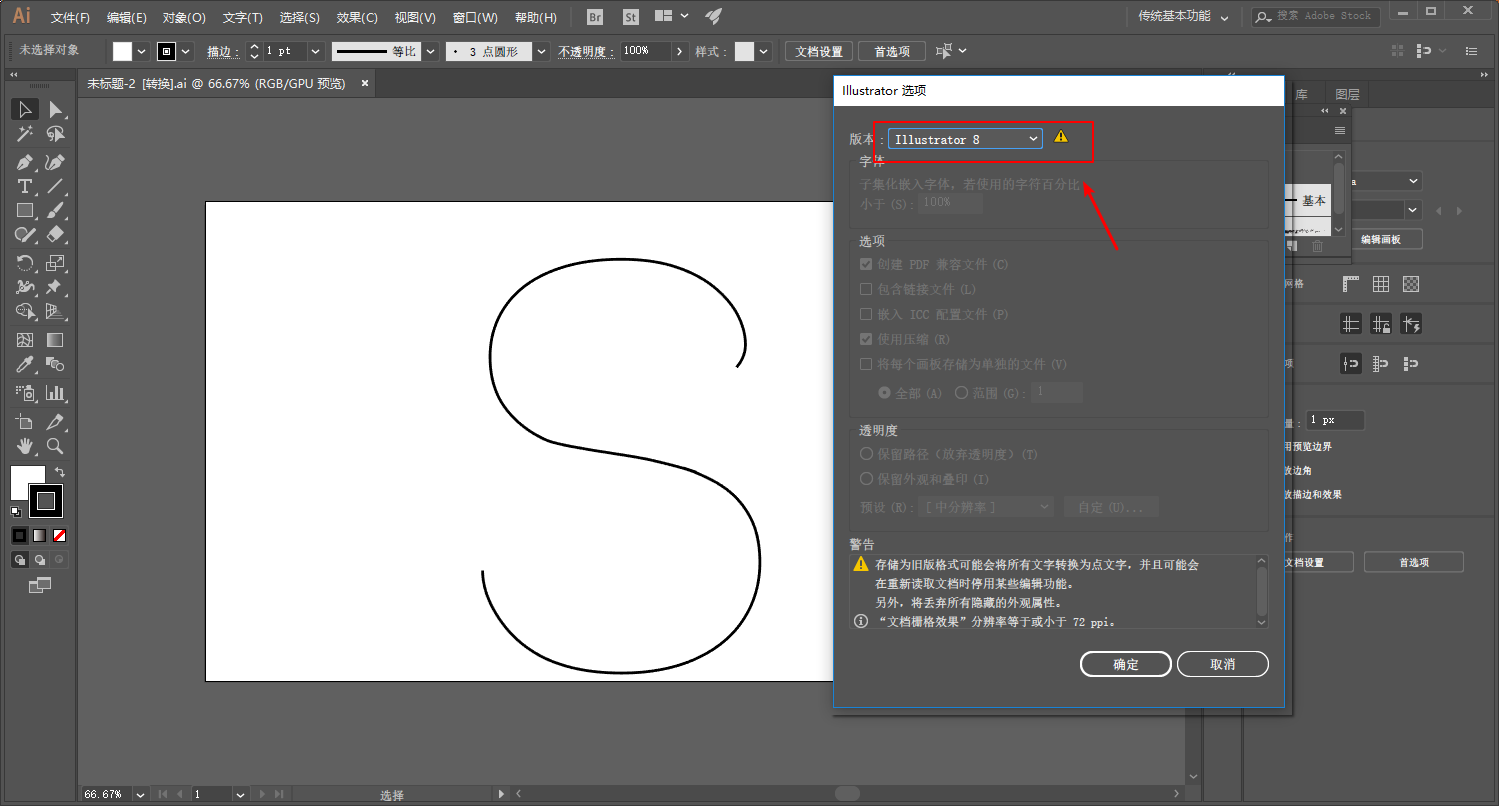
Task: Open Adobe Bridge via Br icon
Action: [x=595, y=17]
